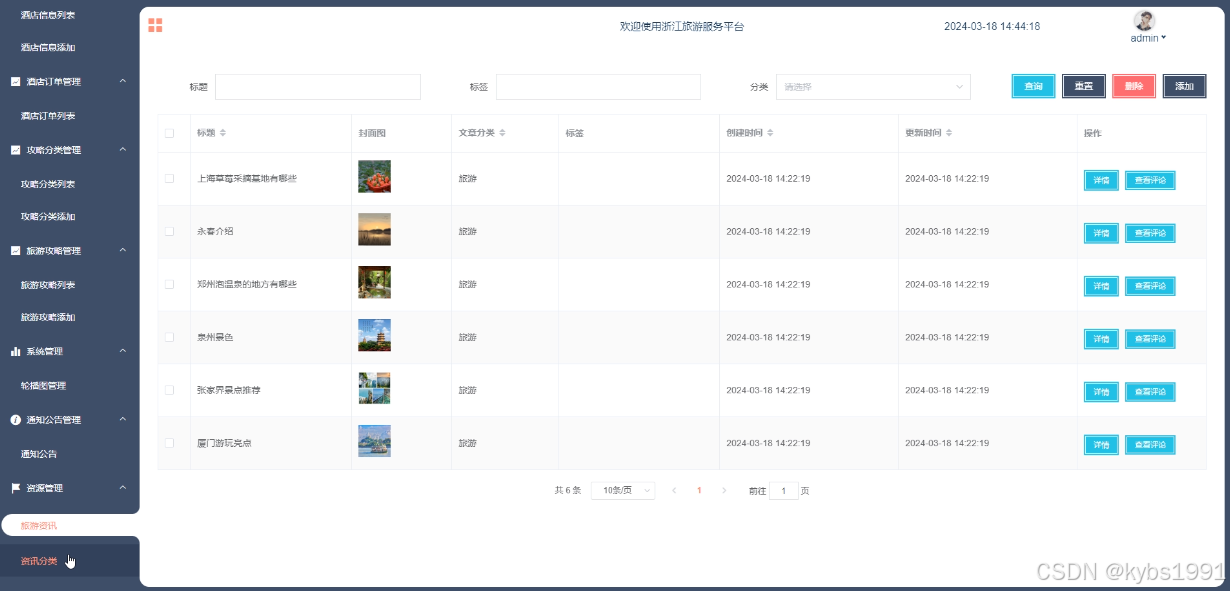1230x591 pixels.
Task: Click 查看评论 for 永春介绍 row
Action: click(x=1150, y=233)
